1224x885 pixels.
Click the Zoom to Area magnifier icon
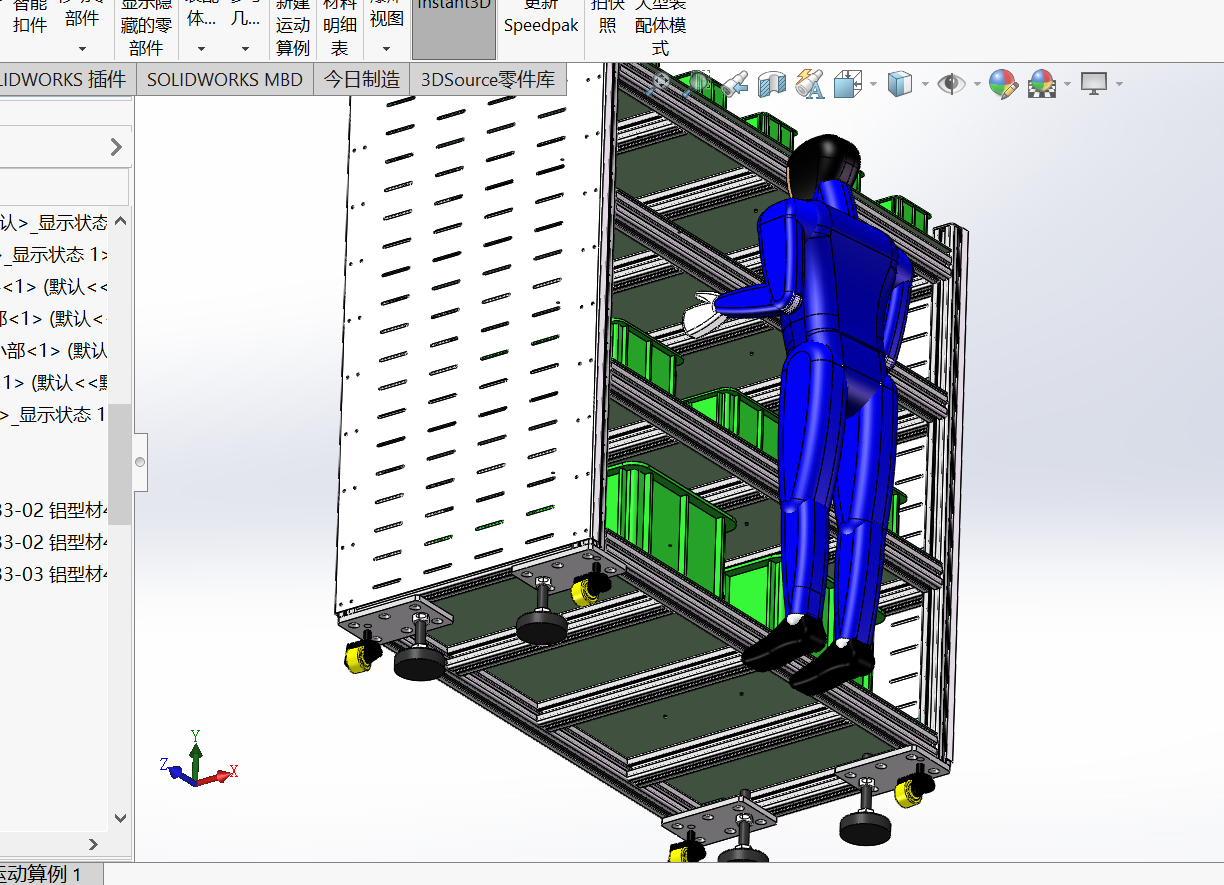(698, 84)
